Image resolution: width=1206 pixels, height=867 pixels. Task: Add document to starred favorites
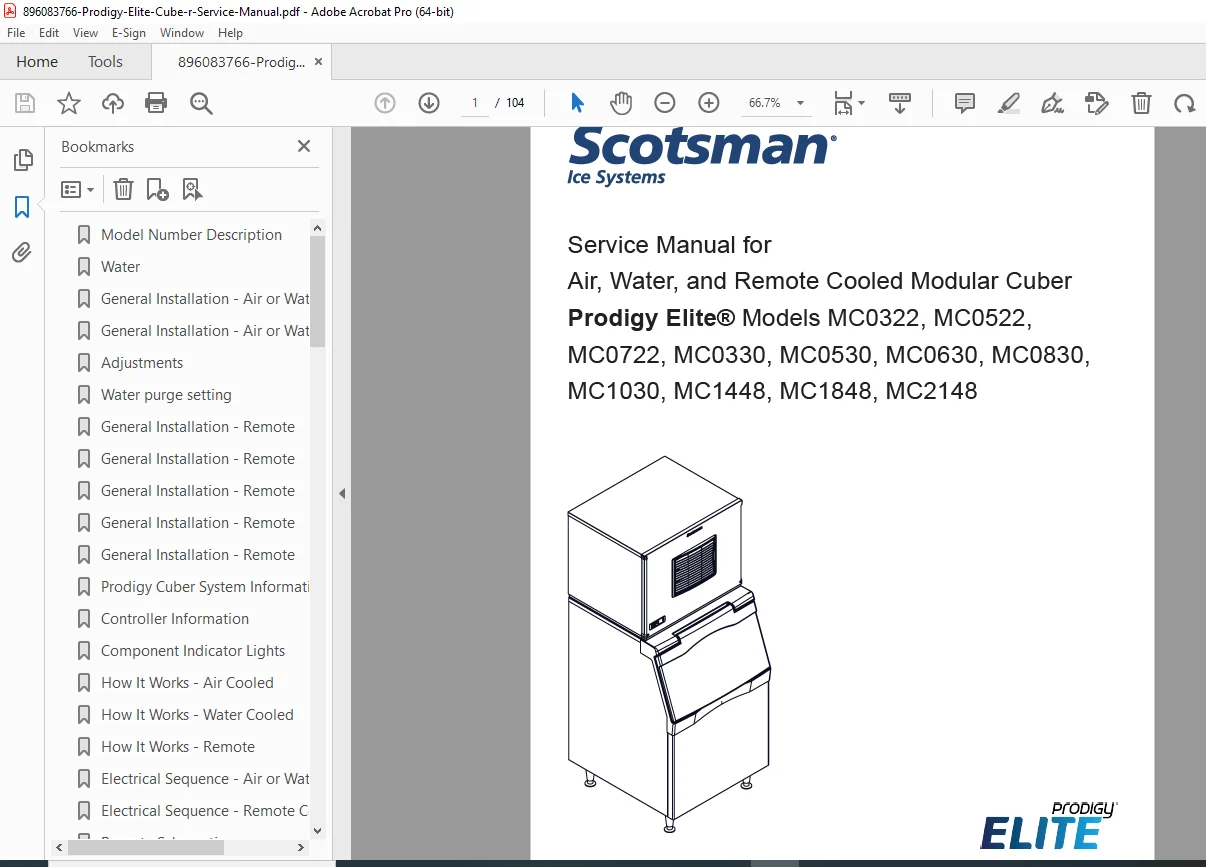coord(69,103)
